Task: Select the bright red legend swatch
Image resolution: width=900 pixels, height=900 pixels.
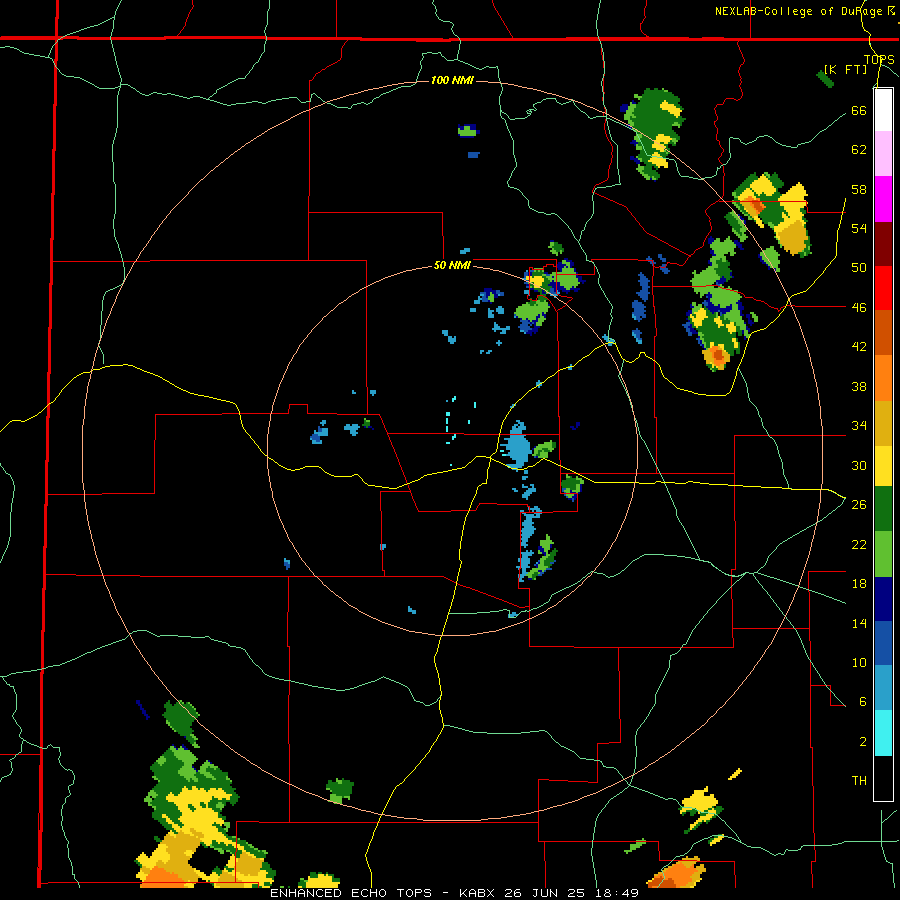Action: pos(883,288)
